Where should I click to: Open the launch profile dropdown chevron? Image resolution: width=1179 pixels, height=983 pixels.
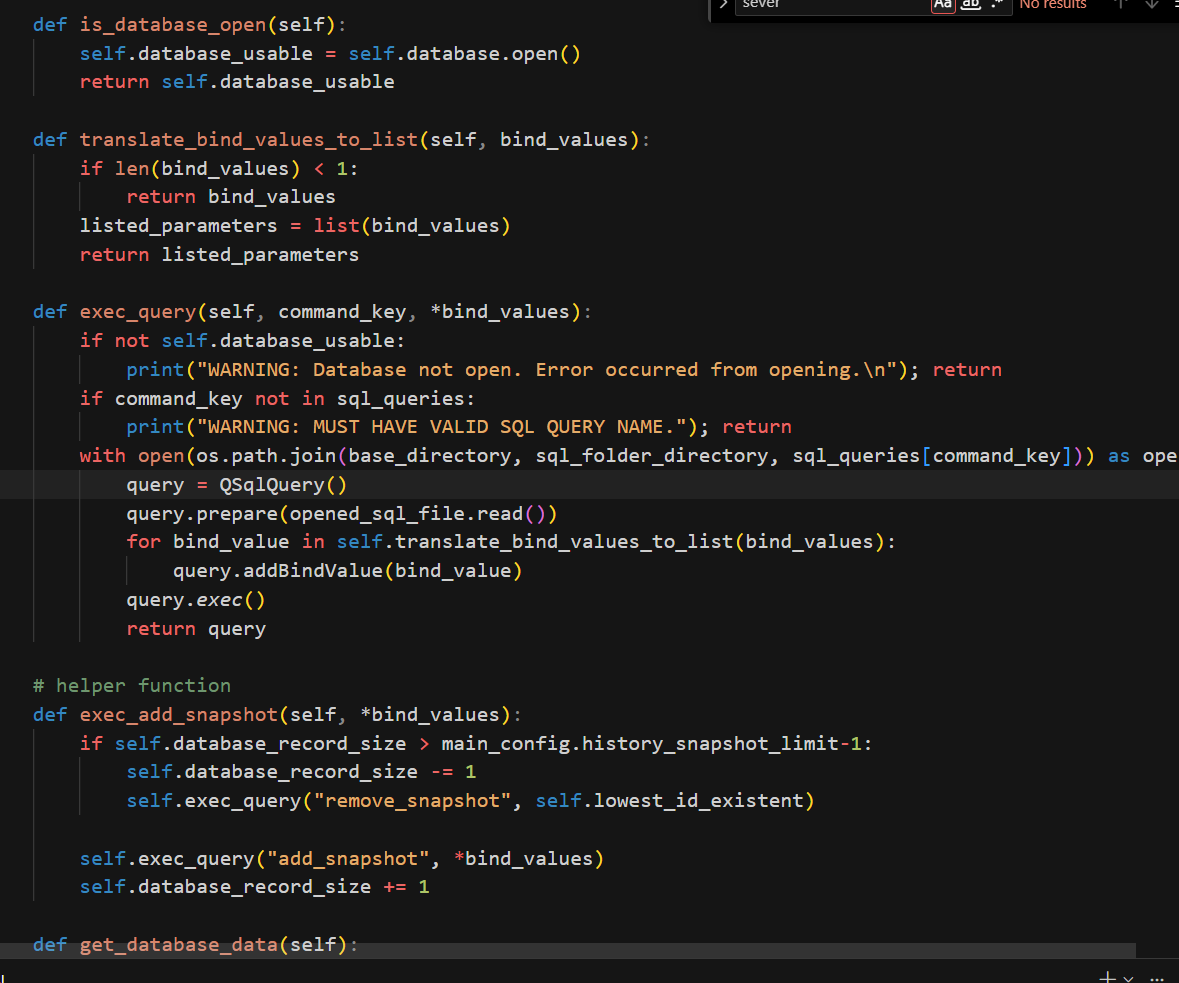(1128, 978)
